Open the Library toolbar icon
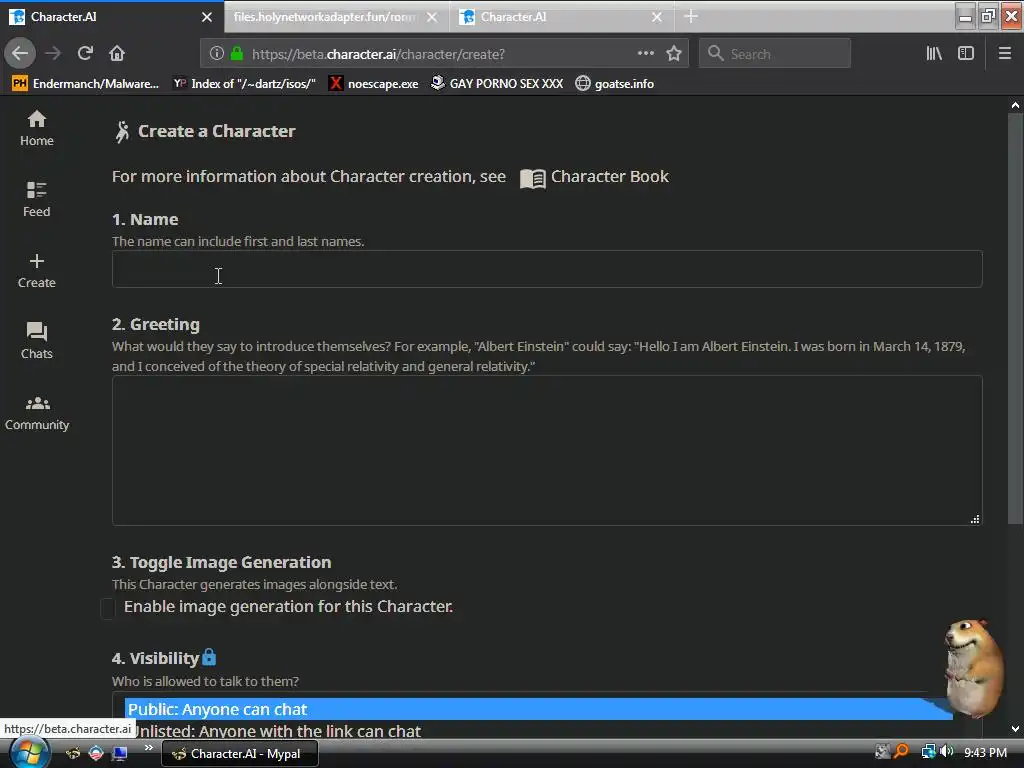The width and height of the screenshot is (1024, 768). click(934, 54)
